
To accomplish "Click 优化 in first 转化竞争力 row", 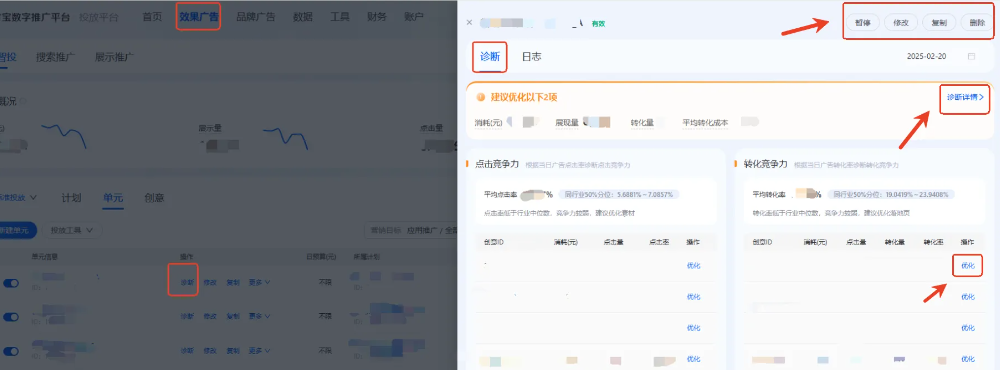I will pos(967,265).
